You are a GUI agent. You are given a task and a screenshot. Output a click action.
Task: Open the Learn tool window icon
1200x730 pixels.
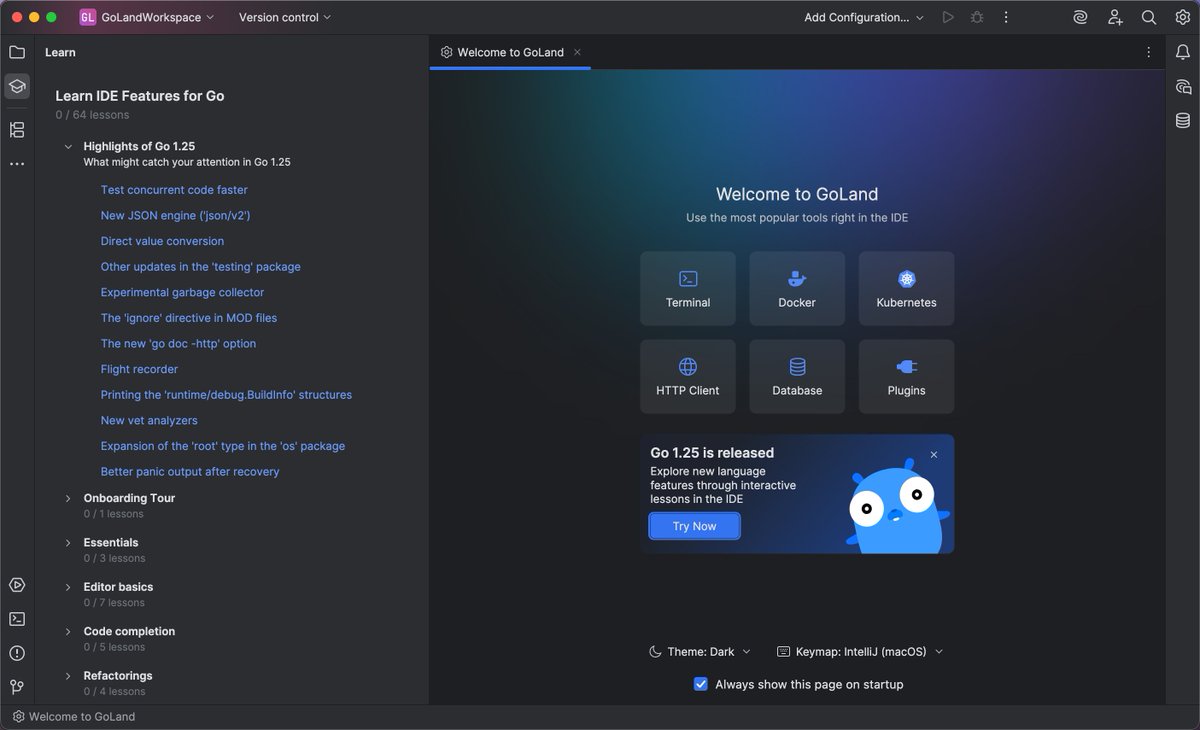(x=17, y=86)
